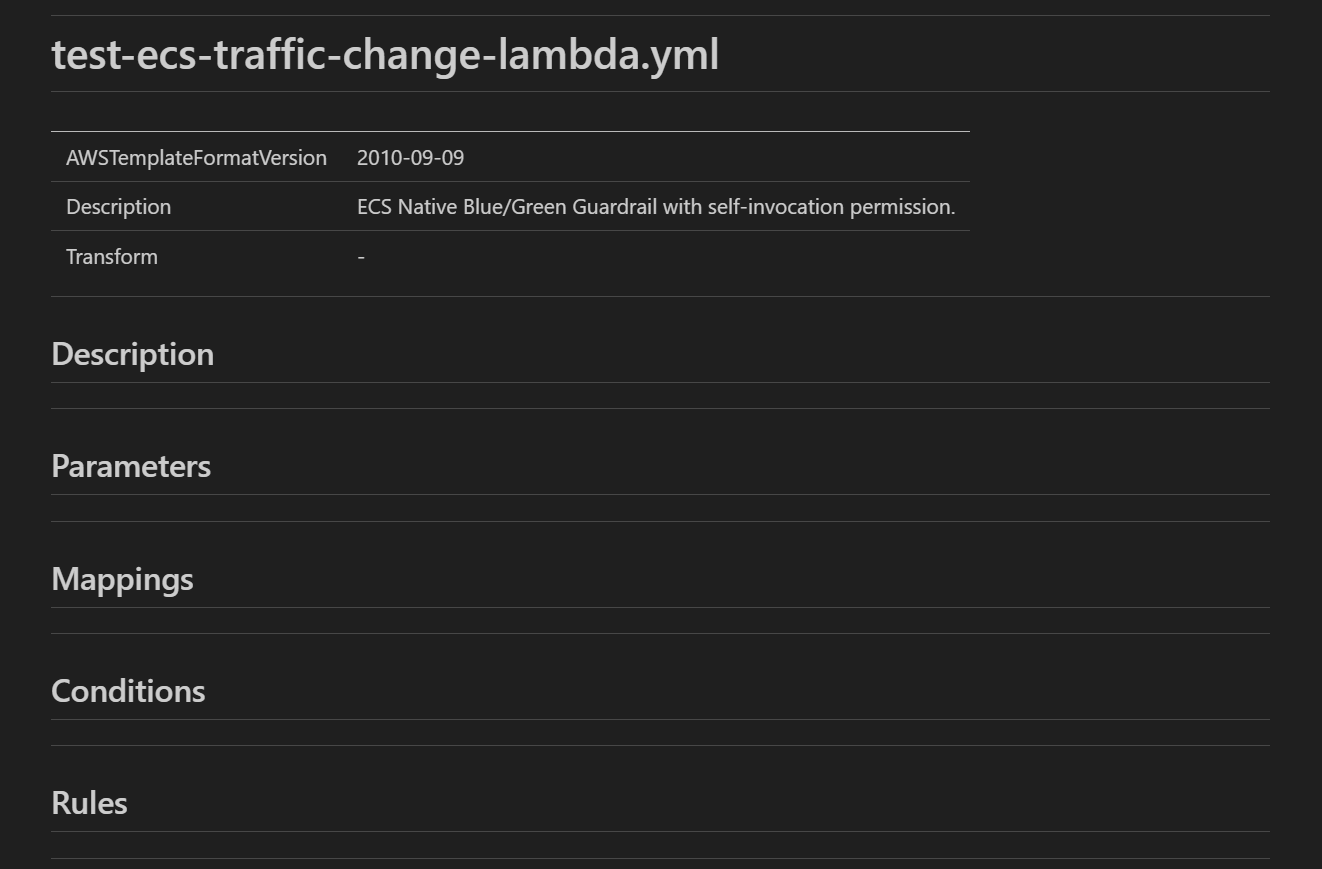
Task: Click the ECS Native description text cell
Action: 655,207
